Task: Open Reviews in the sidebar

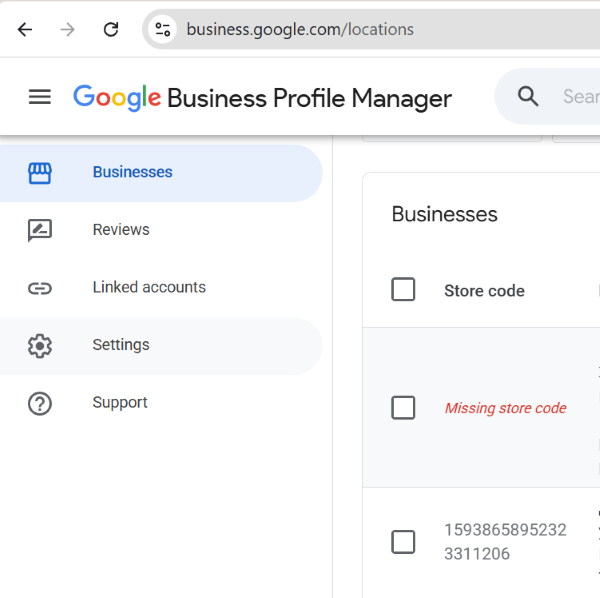Action: coord(161,230)
